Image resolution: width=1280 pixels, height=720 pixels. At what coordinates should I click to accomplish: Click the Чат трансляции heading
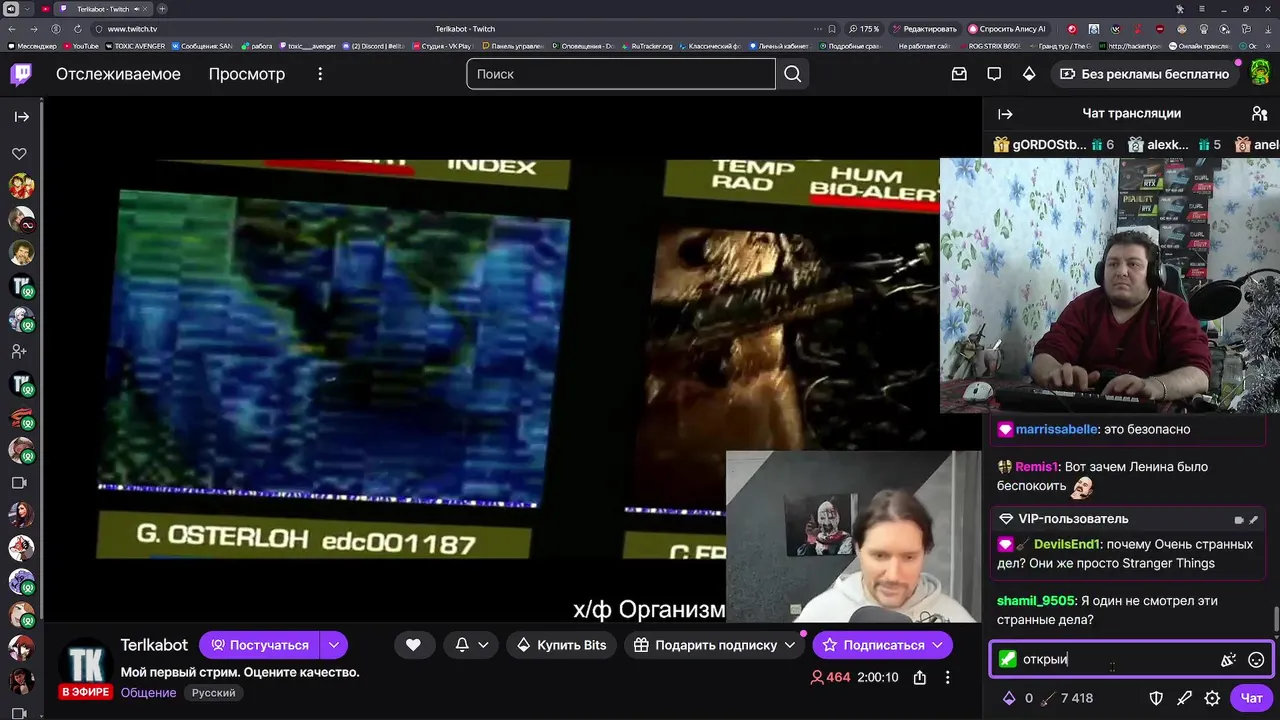coord(1131,114)
